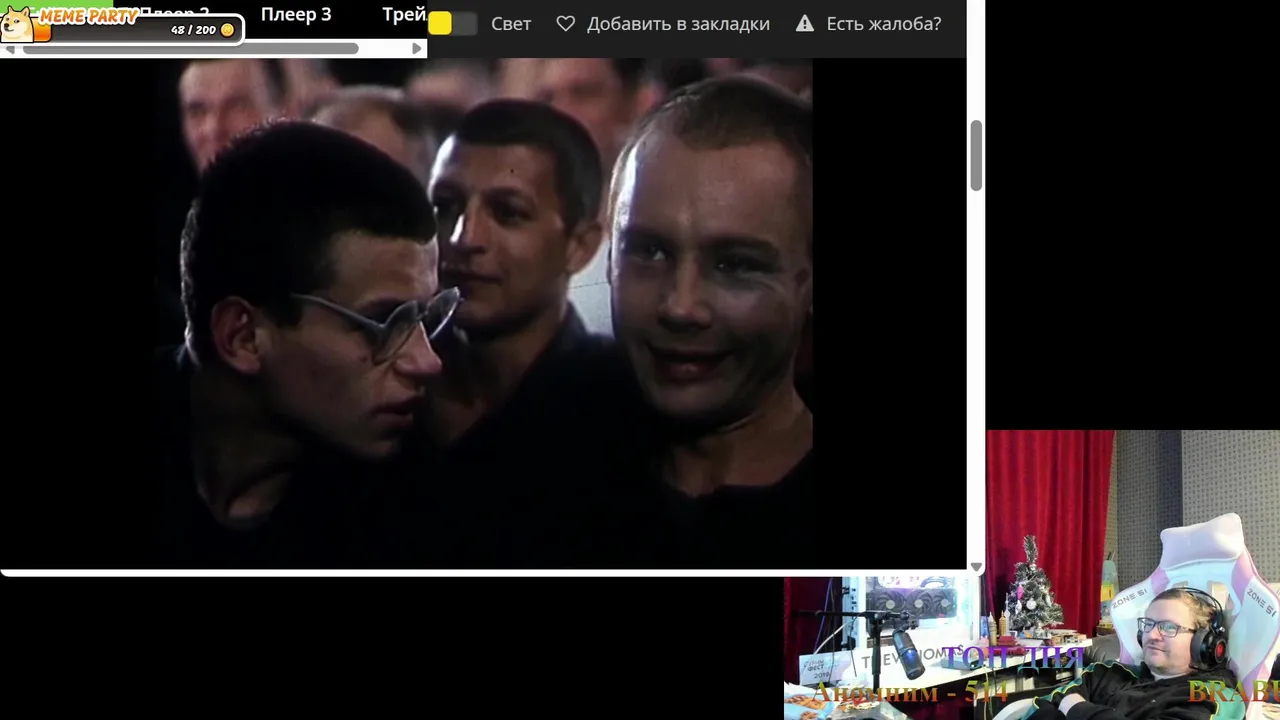Click the vertical scrollbar down arrow
1280x720 pixels.
click(x=976, y=567)
